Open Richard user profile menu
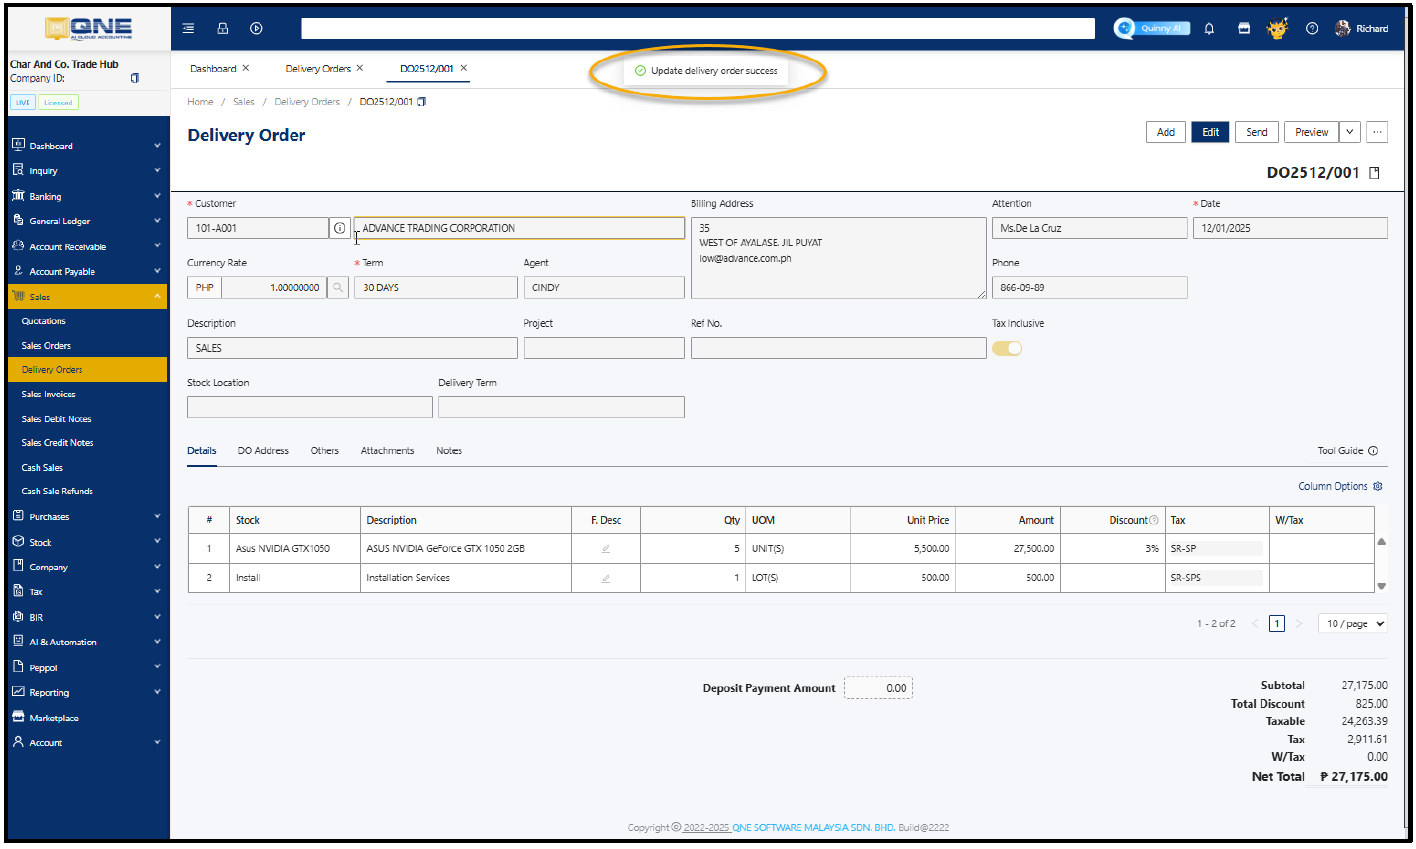The height and width of the screenshot is (849, 1416). pyautogui.click(x=1362, y=28)
